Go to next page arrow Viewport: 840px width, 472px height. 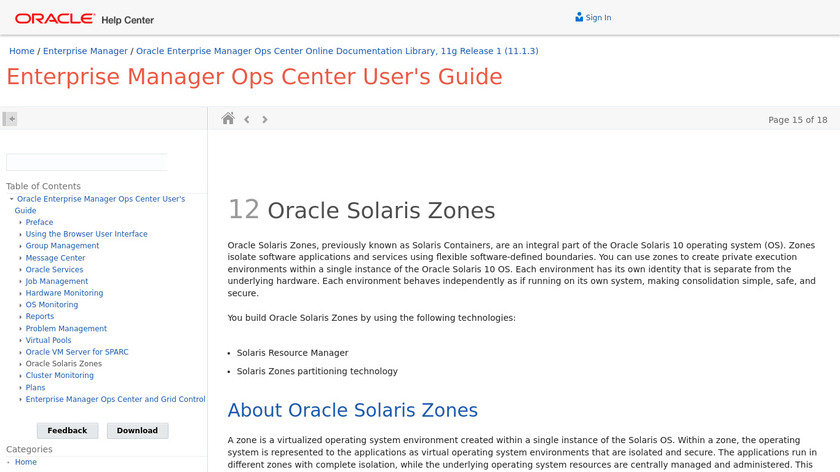coord(265,119)
